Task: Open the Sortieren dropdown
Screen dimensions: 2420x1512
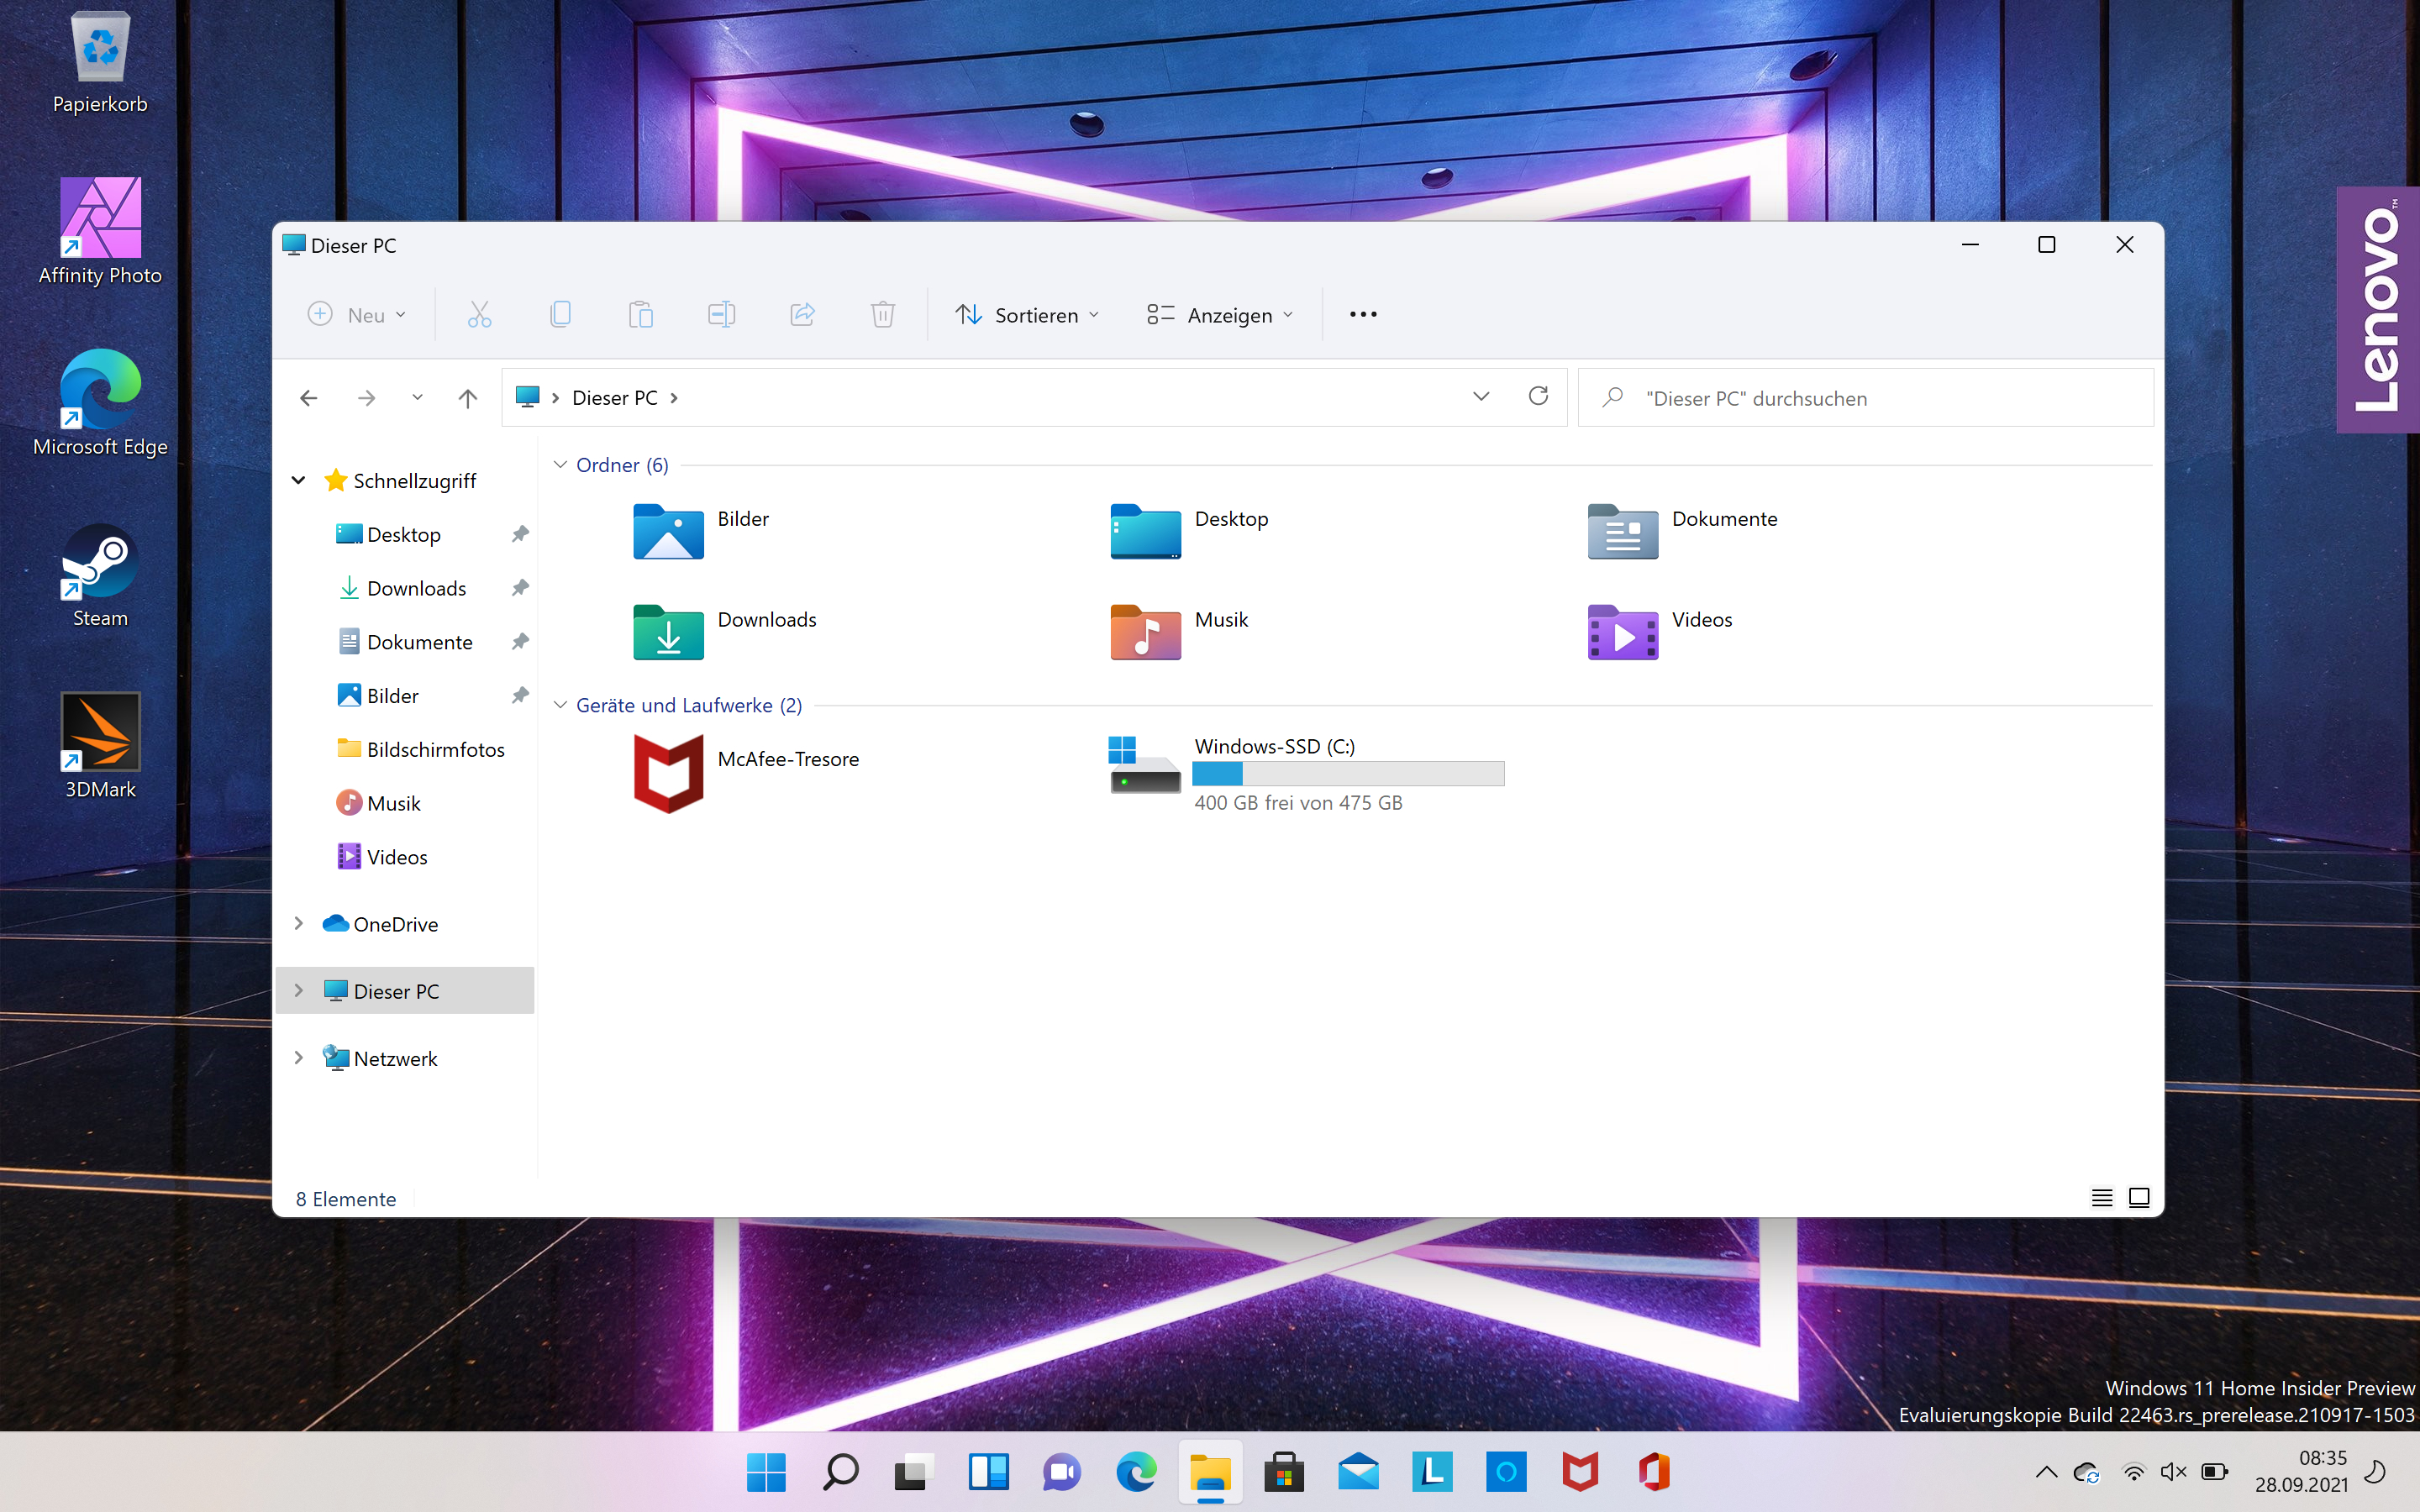Action: click(x=1027, y=315)
